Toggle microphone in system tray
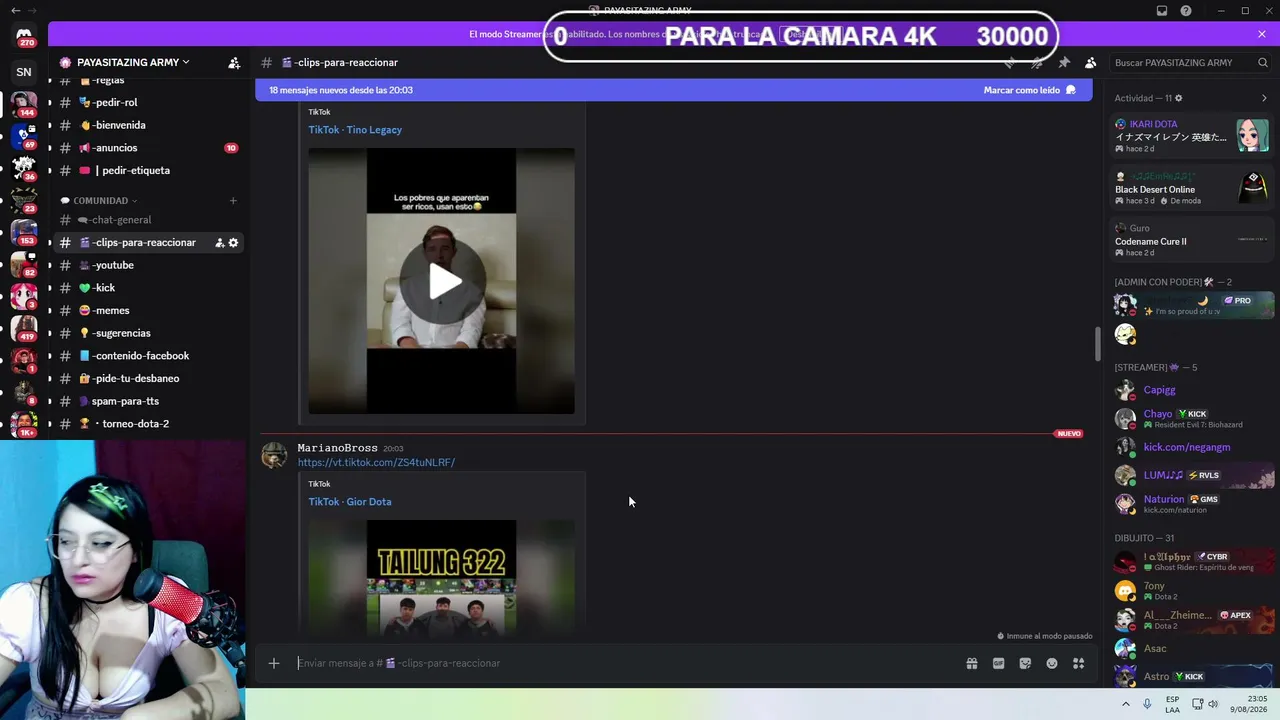This screenshot has width=1280, height=720. point(1147,704)
